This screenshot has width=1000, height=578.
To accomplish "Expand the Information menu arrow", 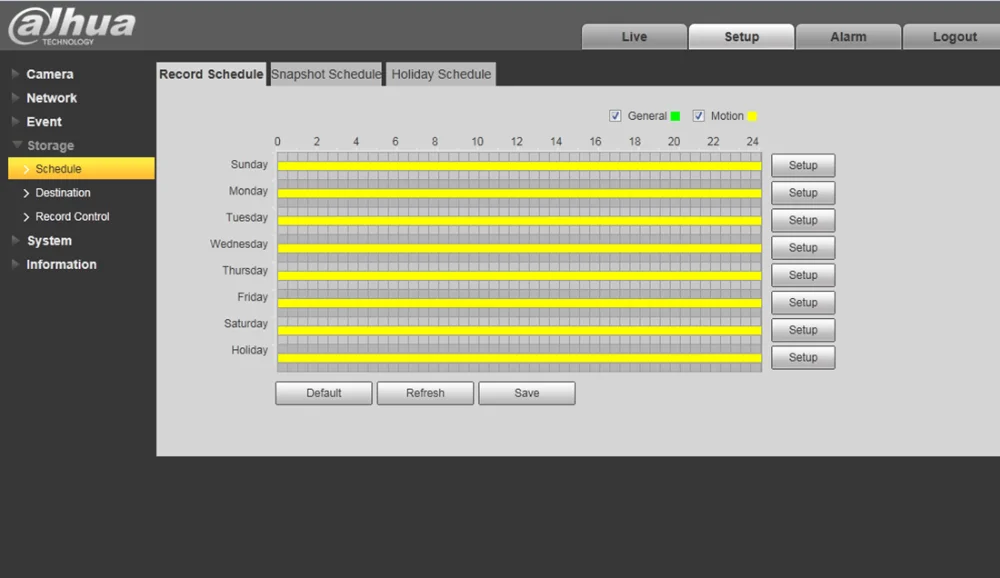I will (15, 264).
